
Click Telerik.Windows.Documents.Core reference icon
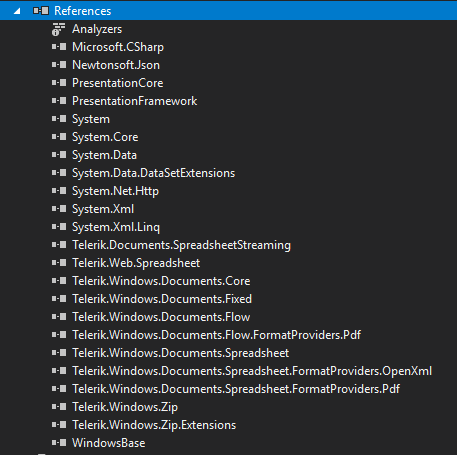point(59,281)
